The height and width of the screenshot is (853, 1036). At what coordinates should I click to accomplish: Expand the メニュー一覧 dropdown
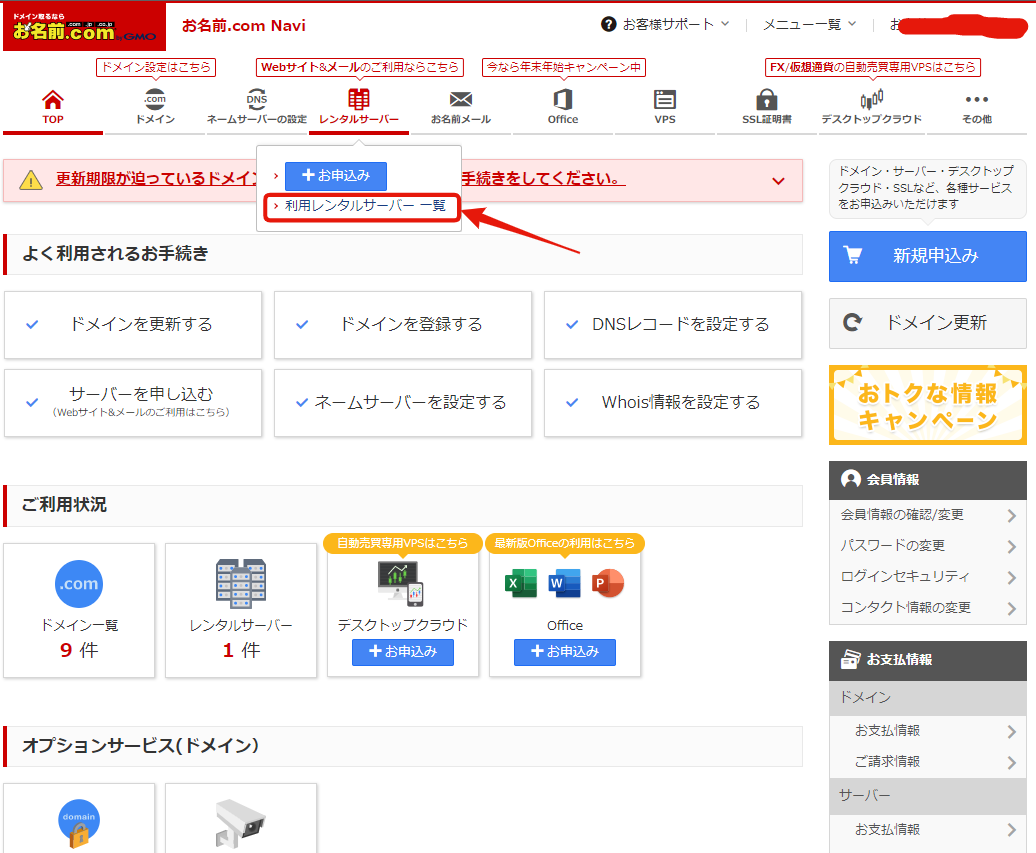click(x=809, y=24)
